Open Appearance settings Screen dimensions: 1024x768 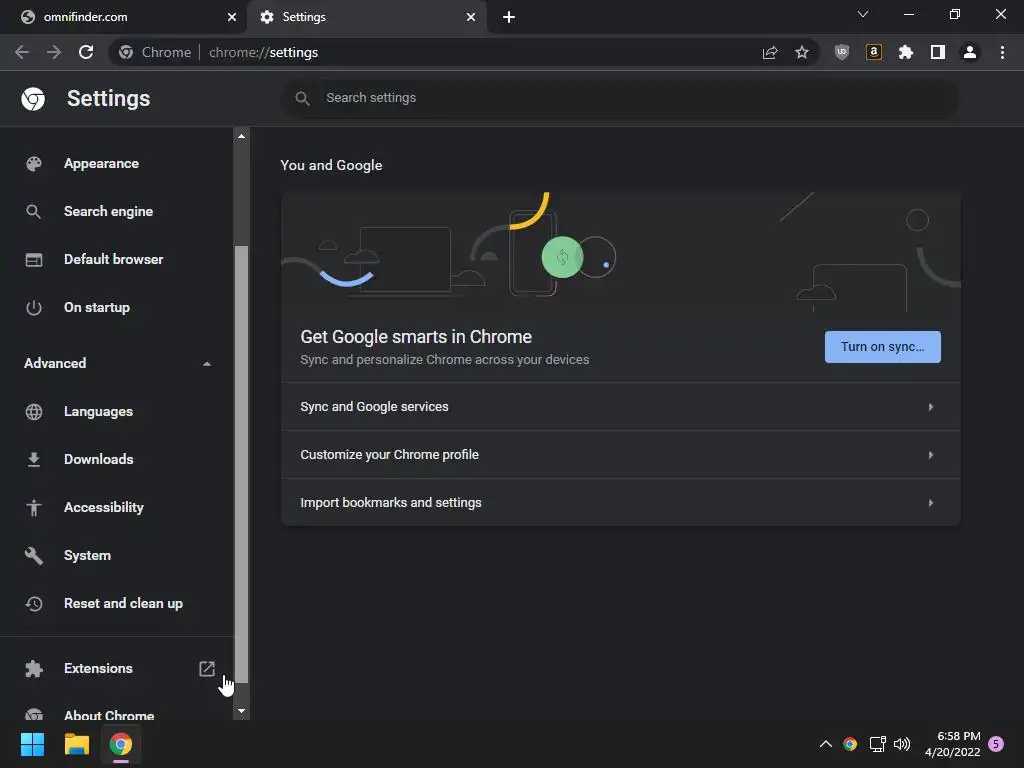[101, 164]
